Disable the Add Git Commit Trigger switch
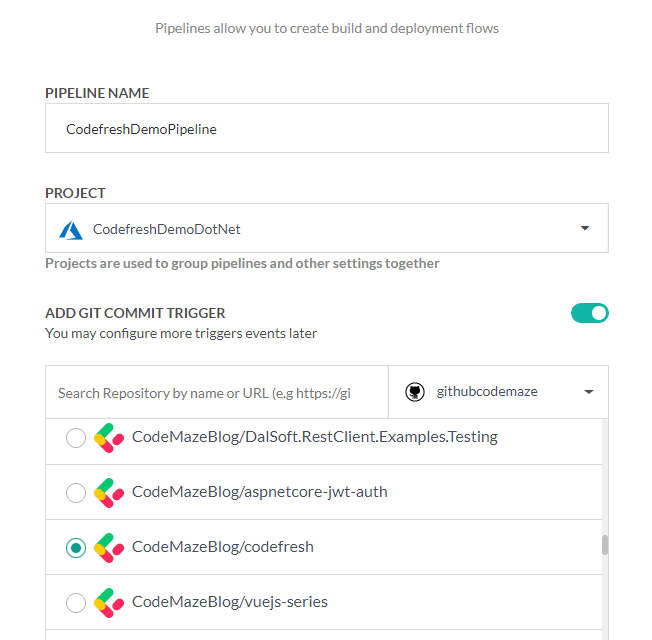The image size is (652, 640). point(589,313)
